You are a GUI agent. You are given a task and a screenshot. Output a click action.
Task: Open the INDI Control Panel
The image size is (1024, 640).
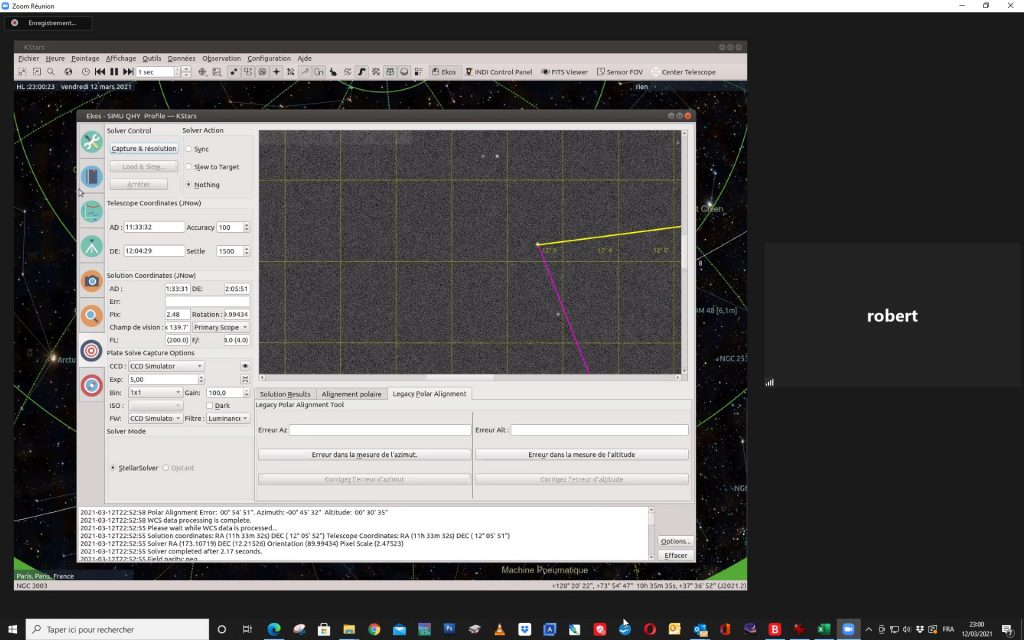(x=498, y=72)
